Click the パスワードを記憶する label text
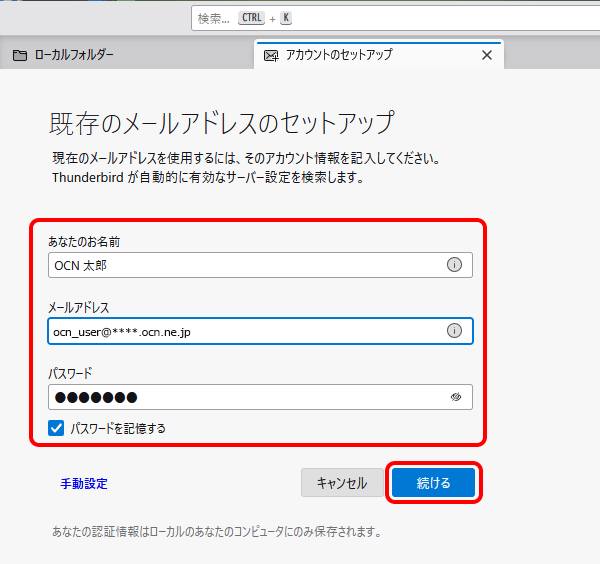The width and height of the screenshot is (600, 564). pos(118,428)
